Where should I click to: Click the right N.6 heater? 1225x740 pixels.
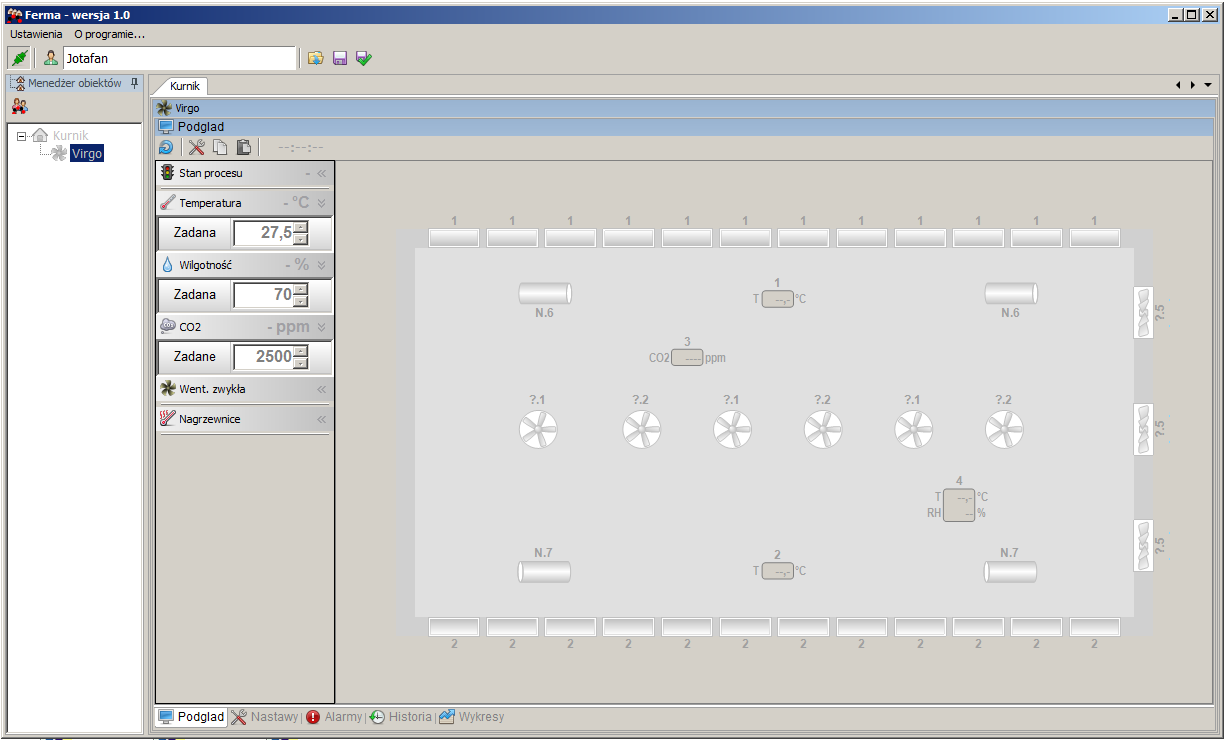click(x=1011, y=293)
